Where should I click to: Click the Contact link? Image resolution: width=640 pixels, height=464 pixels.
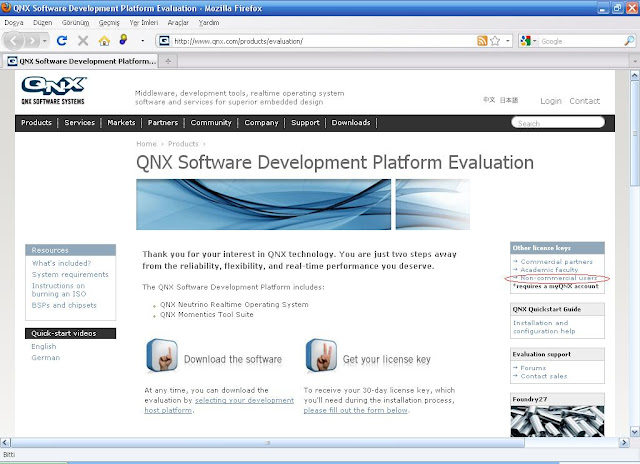coord(584,101)
